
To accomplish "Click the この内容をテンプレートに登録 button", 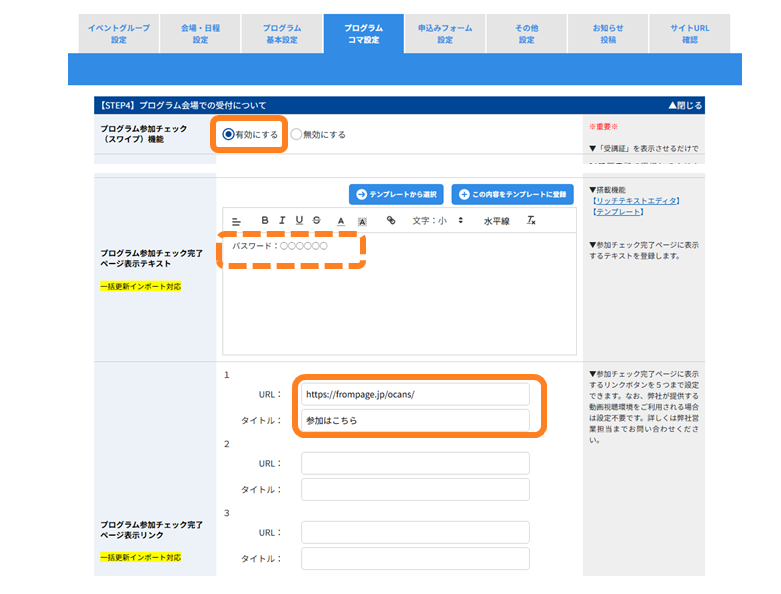I will point(513,194).
